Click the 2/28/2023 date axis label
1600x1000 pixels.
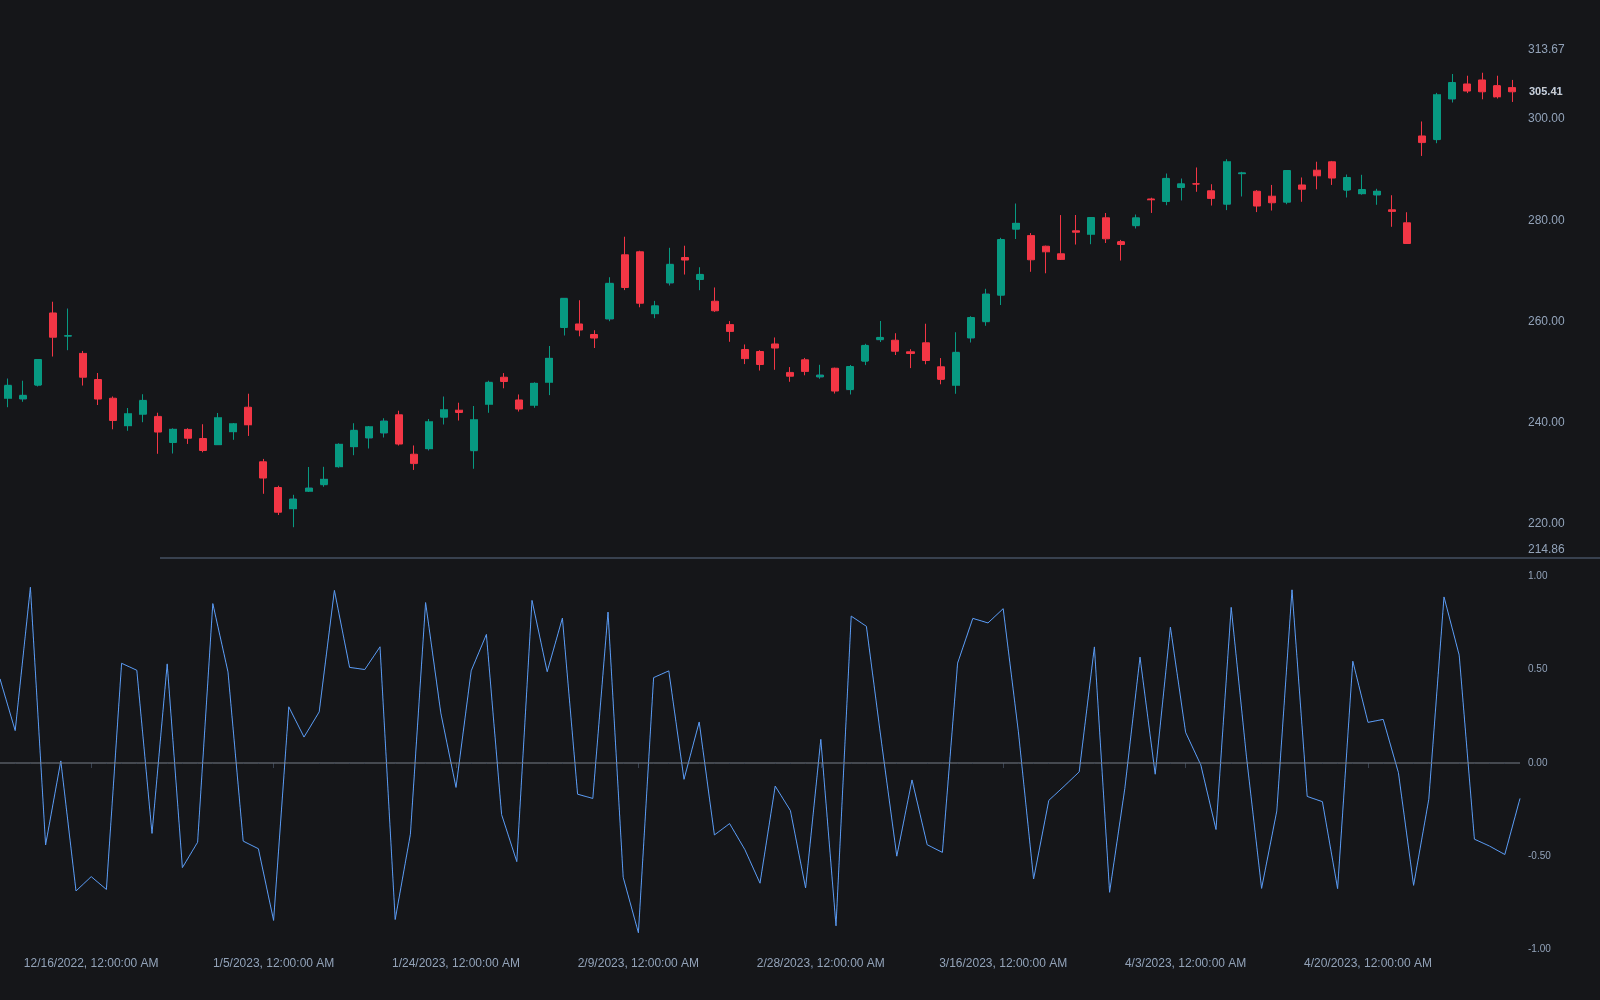[821, 963]
